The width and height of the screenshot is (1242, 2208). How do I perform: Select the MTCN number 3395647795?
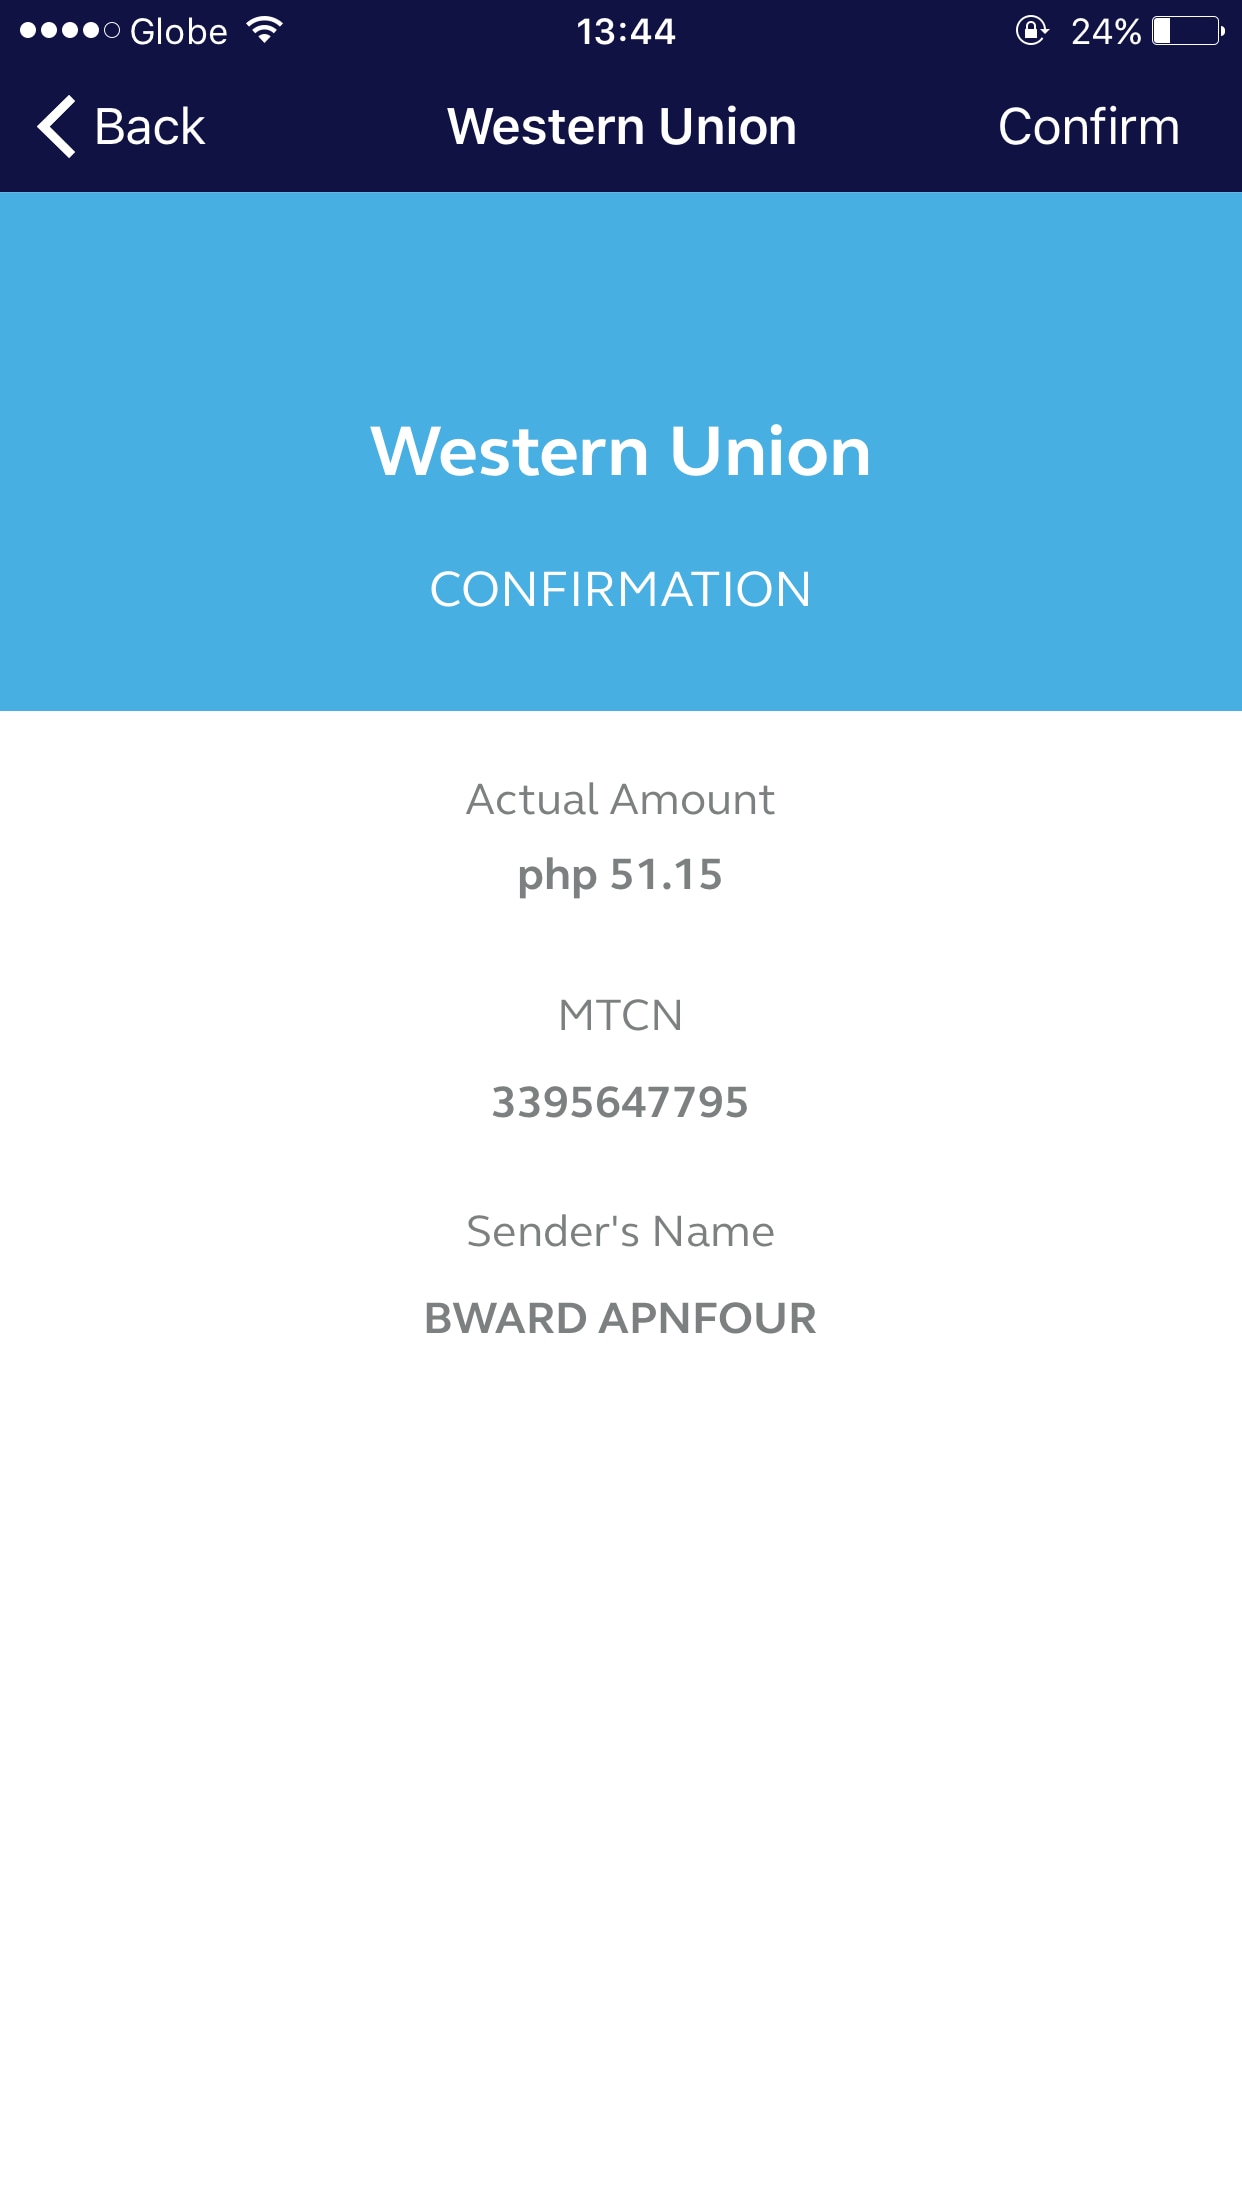[621, 1103]
